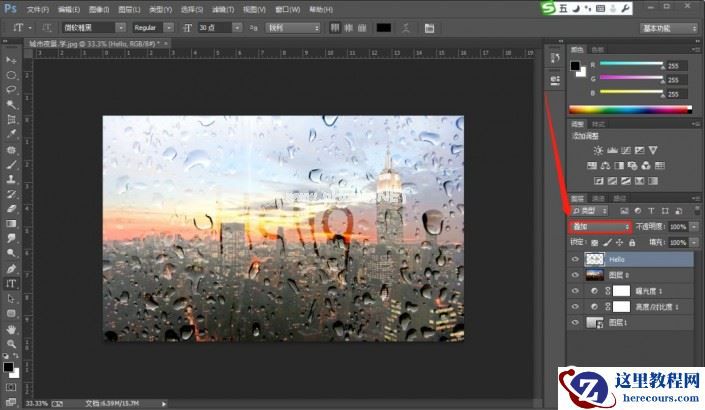The width and height of the screenshot is (705, 410).
Task: Open the fill slider dropdown
Action: (x=695, y=243)
